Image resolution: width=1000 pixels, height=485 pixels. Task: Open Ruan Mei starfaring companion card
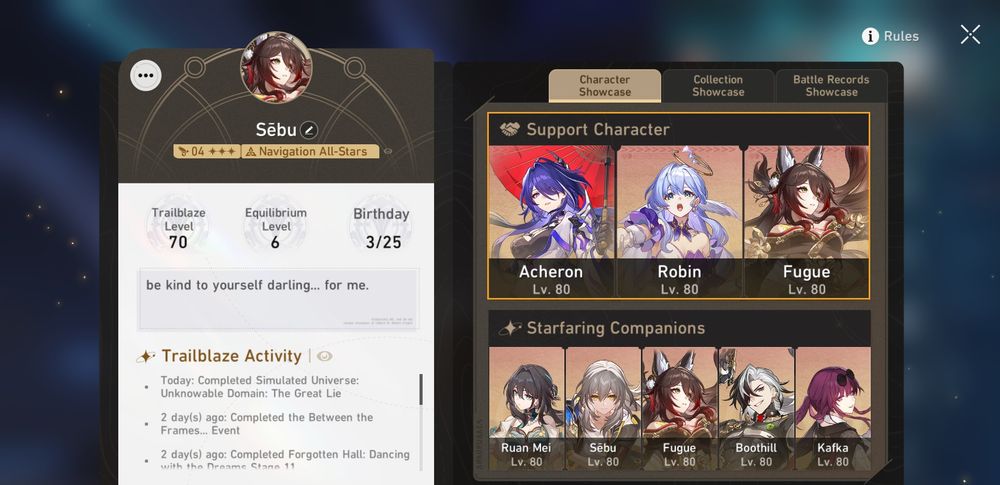pos(526,408)
